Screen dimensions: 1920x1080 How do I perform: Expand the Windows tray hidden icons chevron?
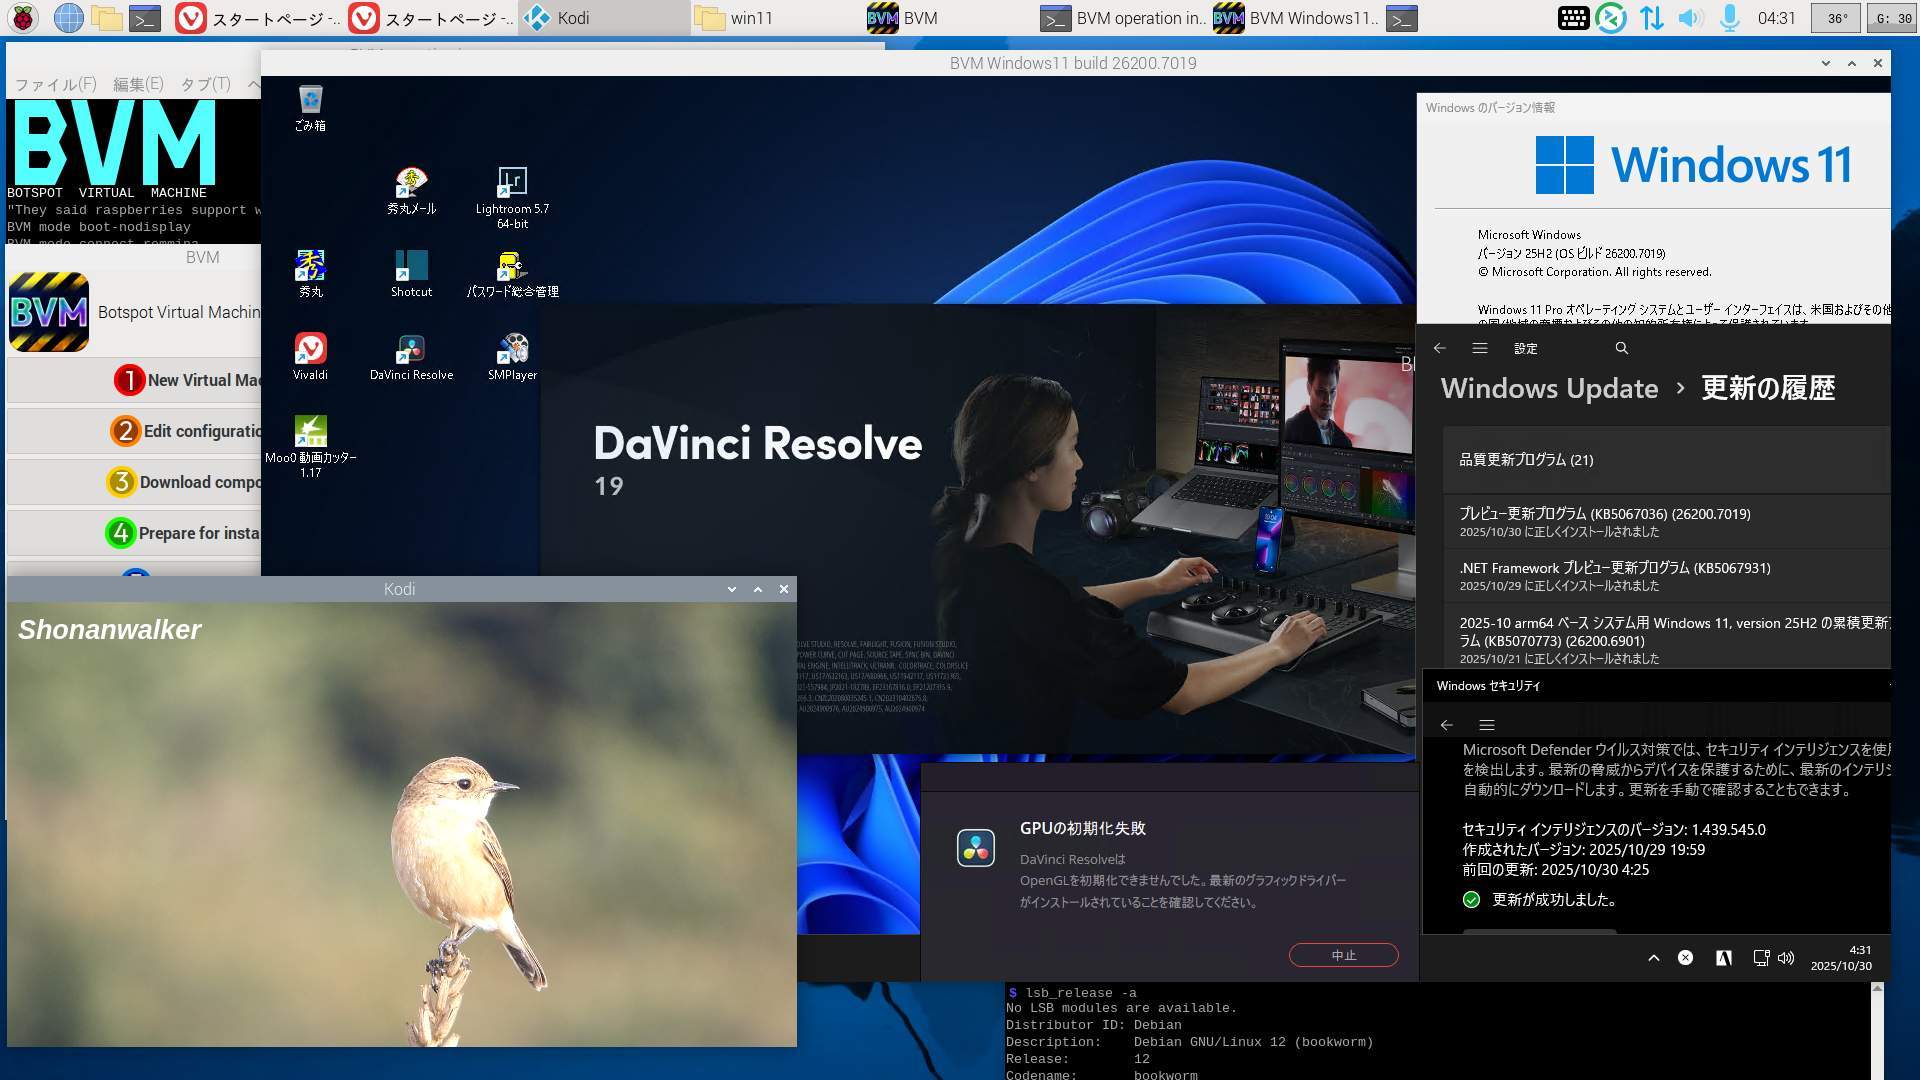[1653, 958]
